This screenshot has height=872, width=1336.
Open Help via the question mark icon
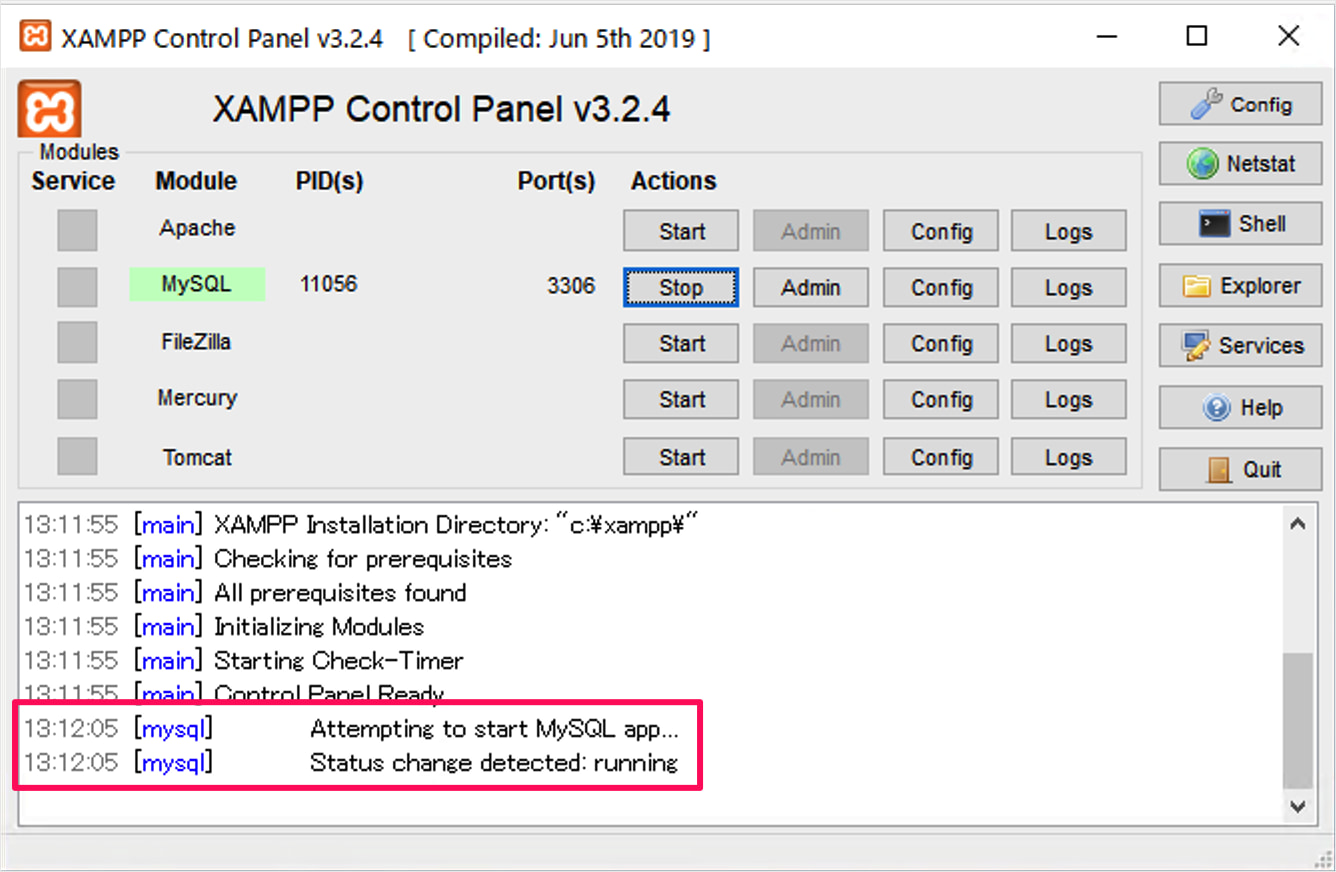coord(1240,407)
